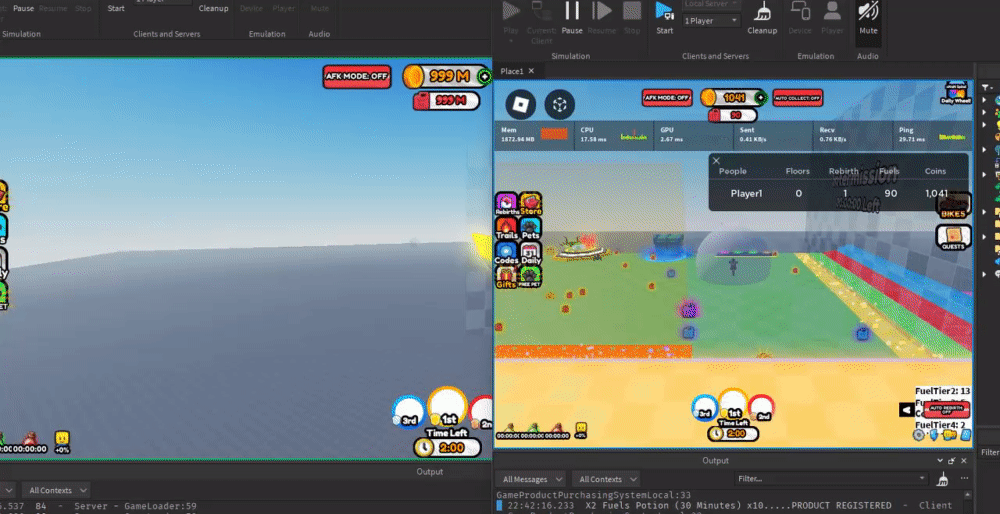Open the BIKES button in right game view
This screenshot has height=514, width=1000.
tap(954, 205)
